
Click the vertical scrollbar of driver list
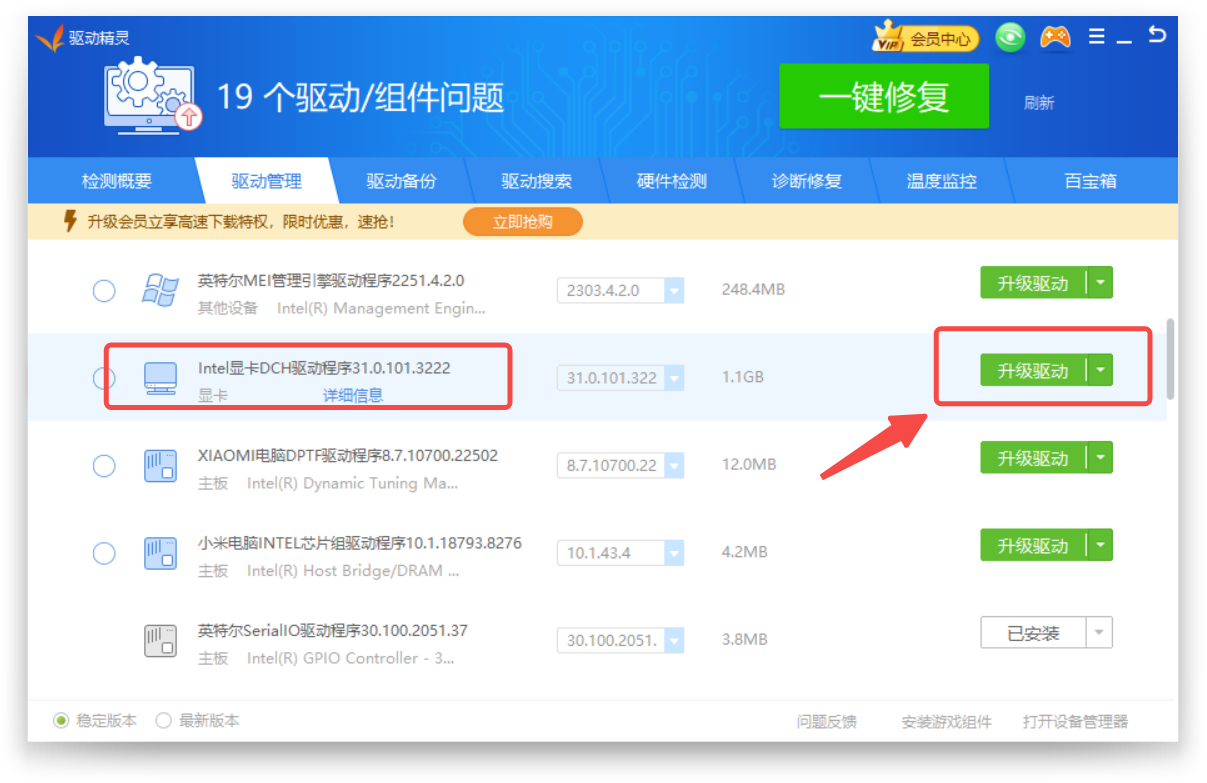1170,360
